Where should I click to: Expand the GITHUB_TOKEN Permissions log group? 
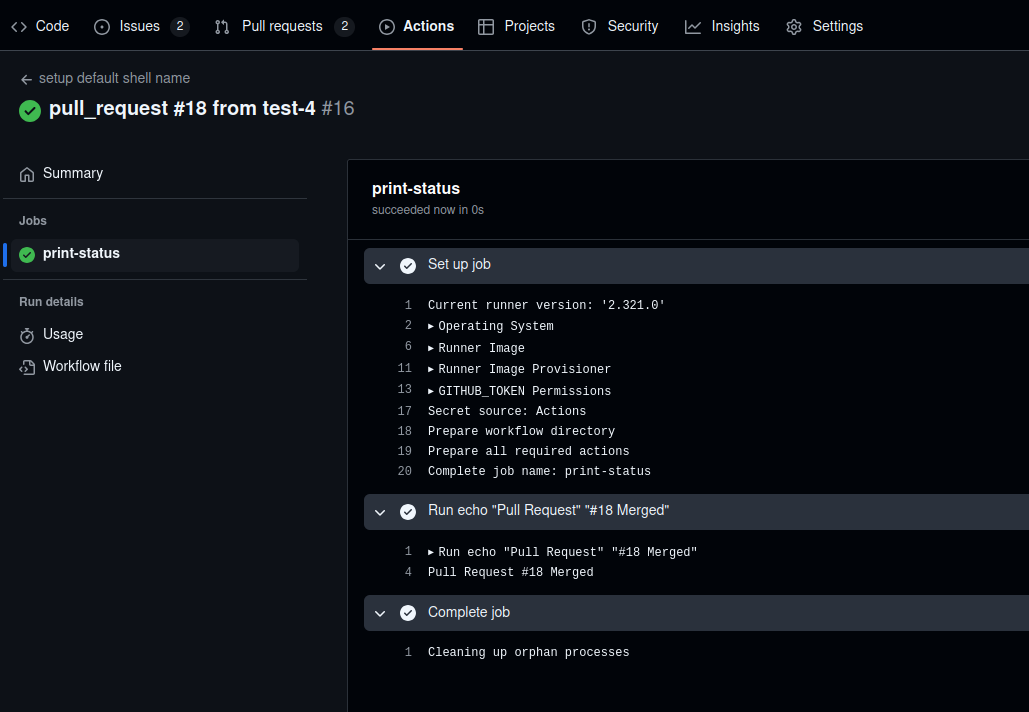(431, 391)
